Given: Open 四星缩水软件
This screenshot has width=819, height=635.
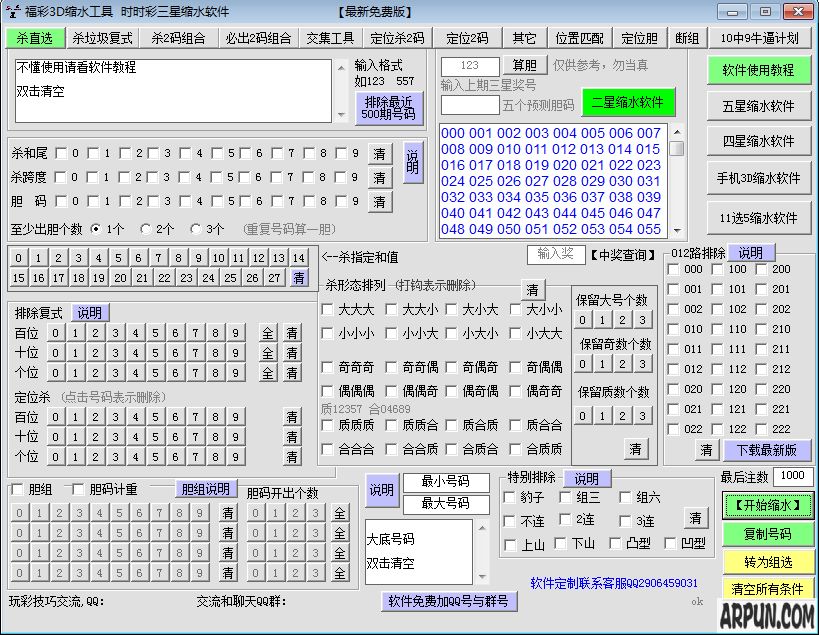Looking at the screenshot, I should click(758, 141).
